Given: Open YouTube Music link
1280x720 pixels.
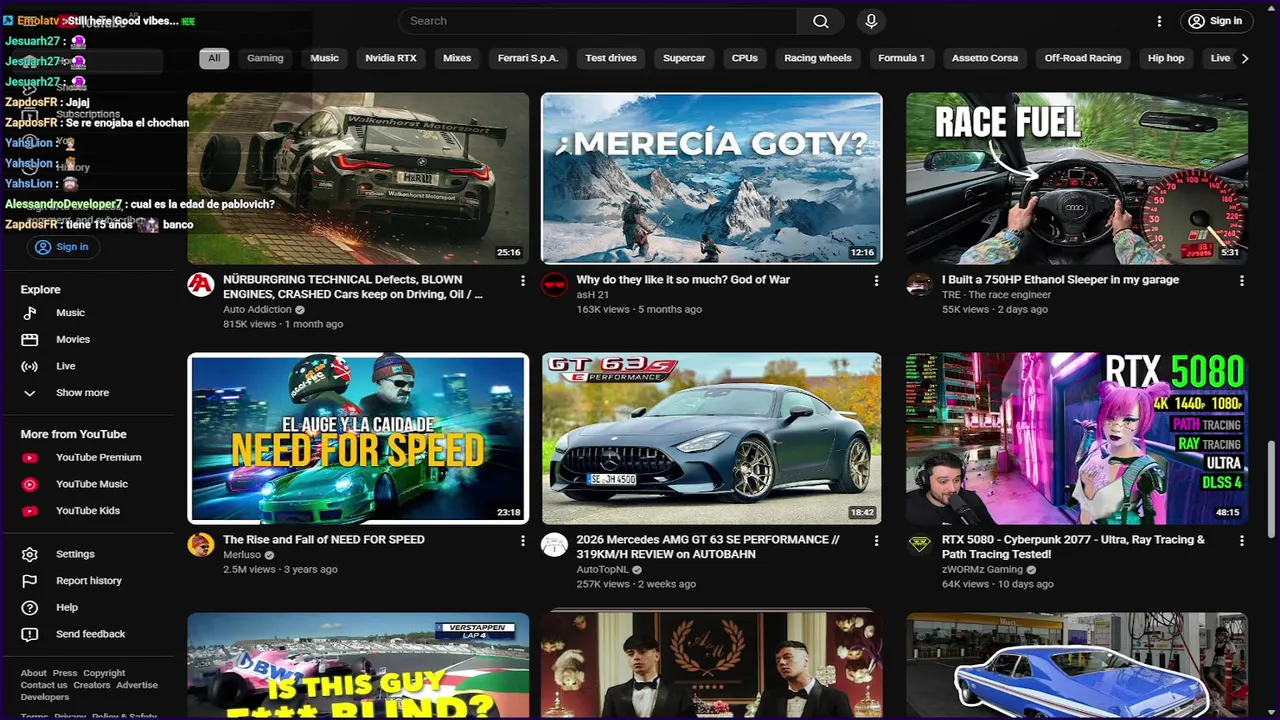Looking at the screenshot, I should pyautogui.click(x=90, y=484).
